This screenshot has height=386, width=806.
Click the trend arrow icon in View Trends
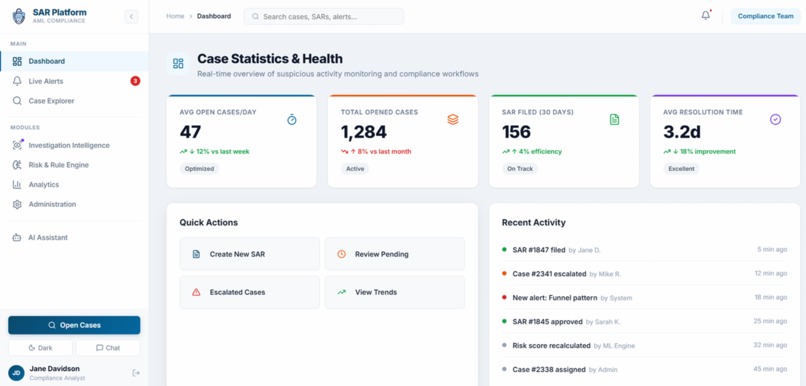341,292
